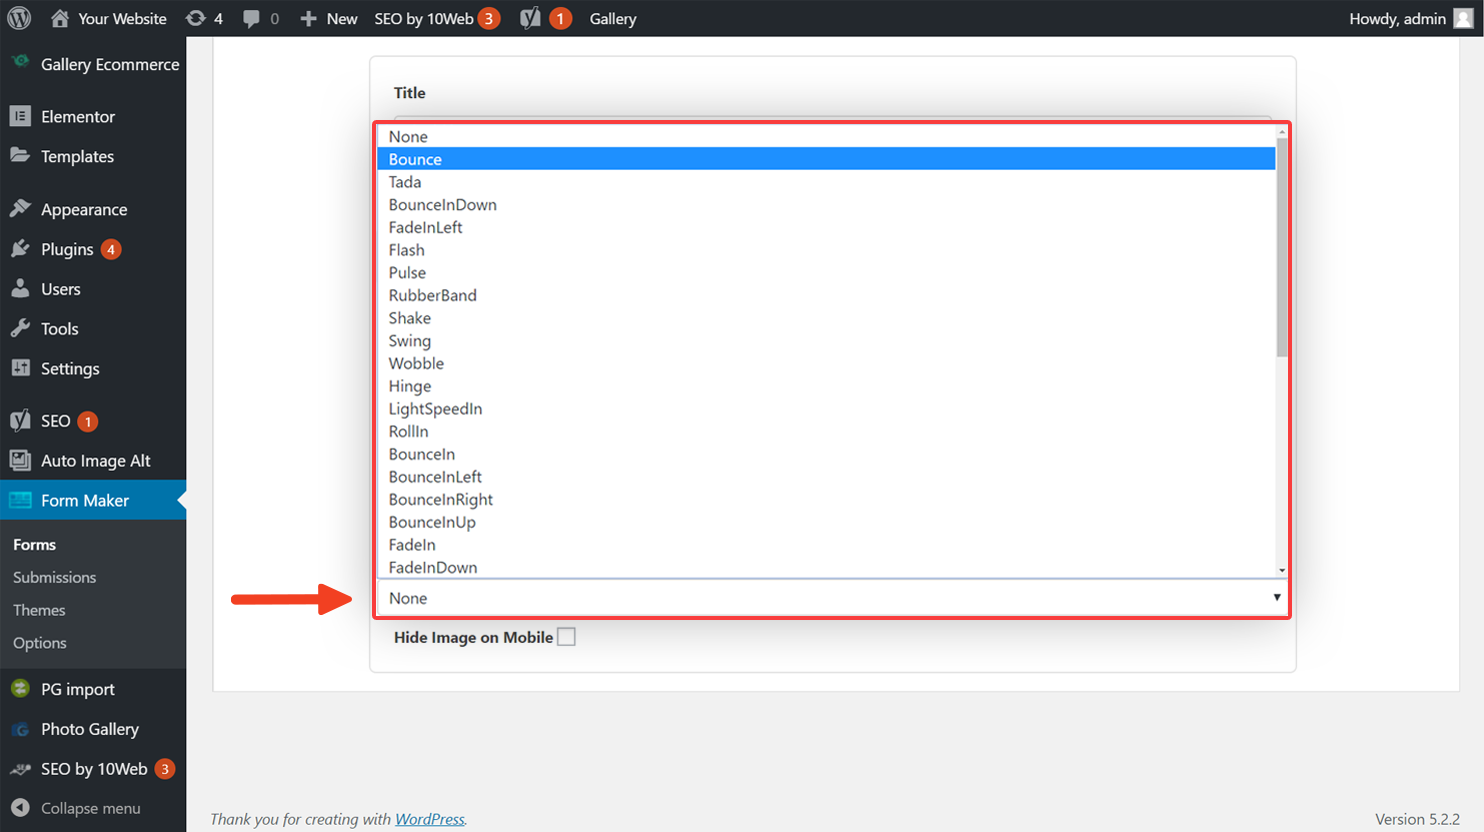Click the Settings sidebar icon
The image size is (1484, 832).
[x=20, y=367]
